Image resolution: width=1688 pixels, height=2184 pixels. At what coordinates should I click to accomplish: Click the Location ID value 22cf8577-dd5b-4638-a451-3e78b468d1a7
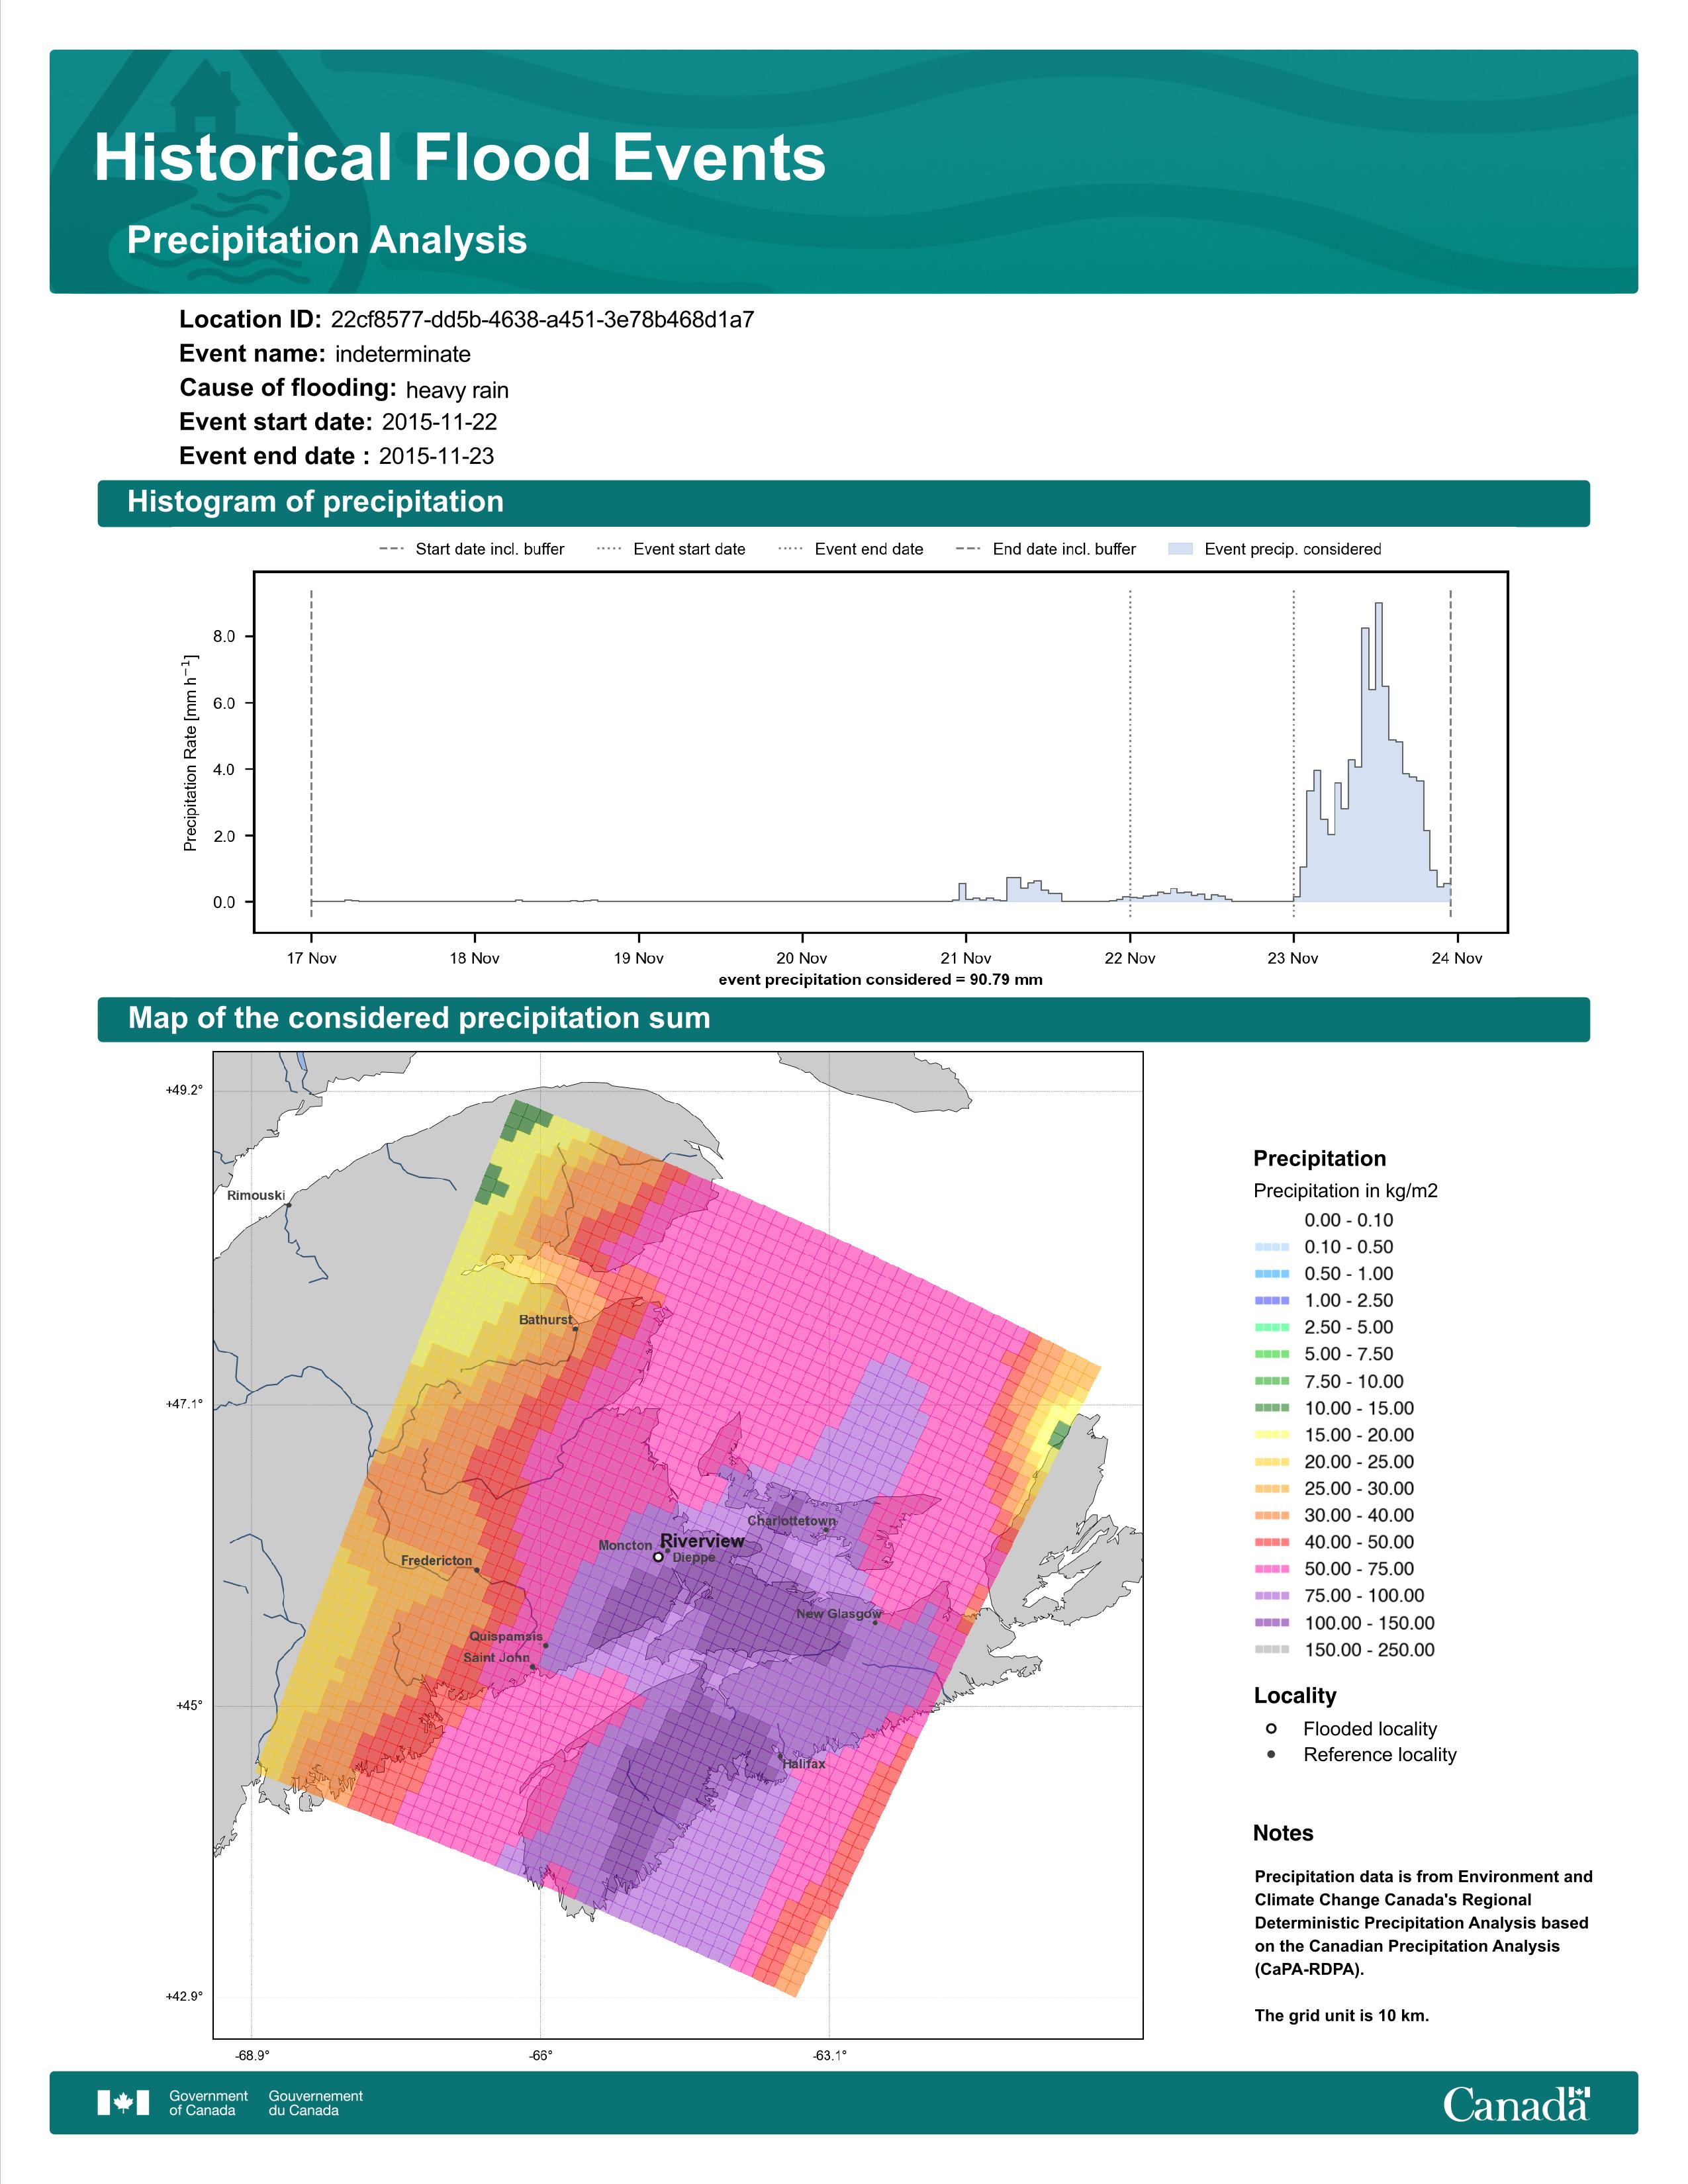coord(542,320)
